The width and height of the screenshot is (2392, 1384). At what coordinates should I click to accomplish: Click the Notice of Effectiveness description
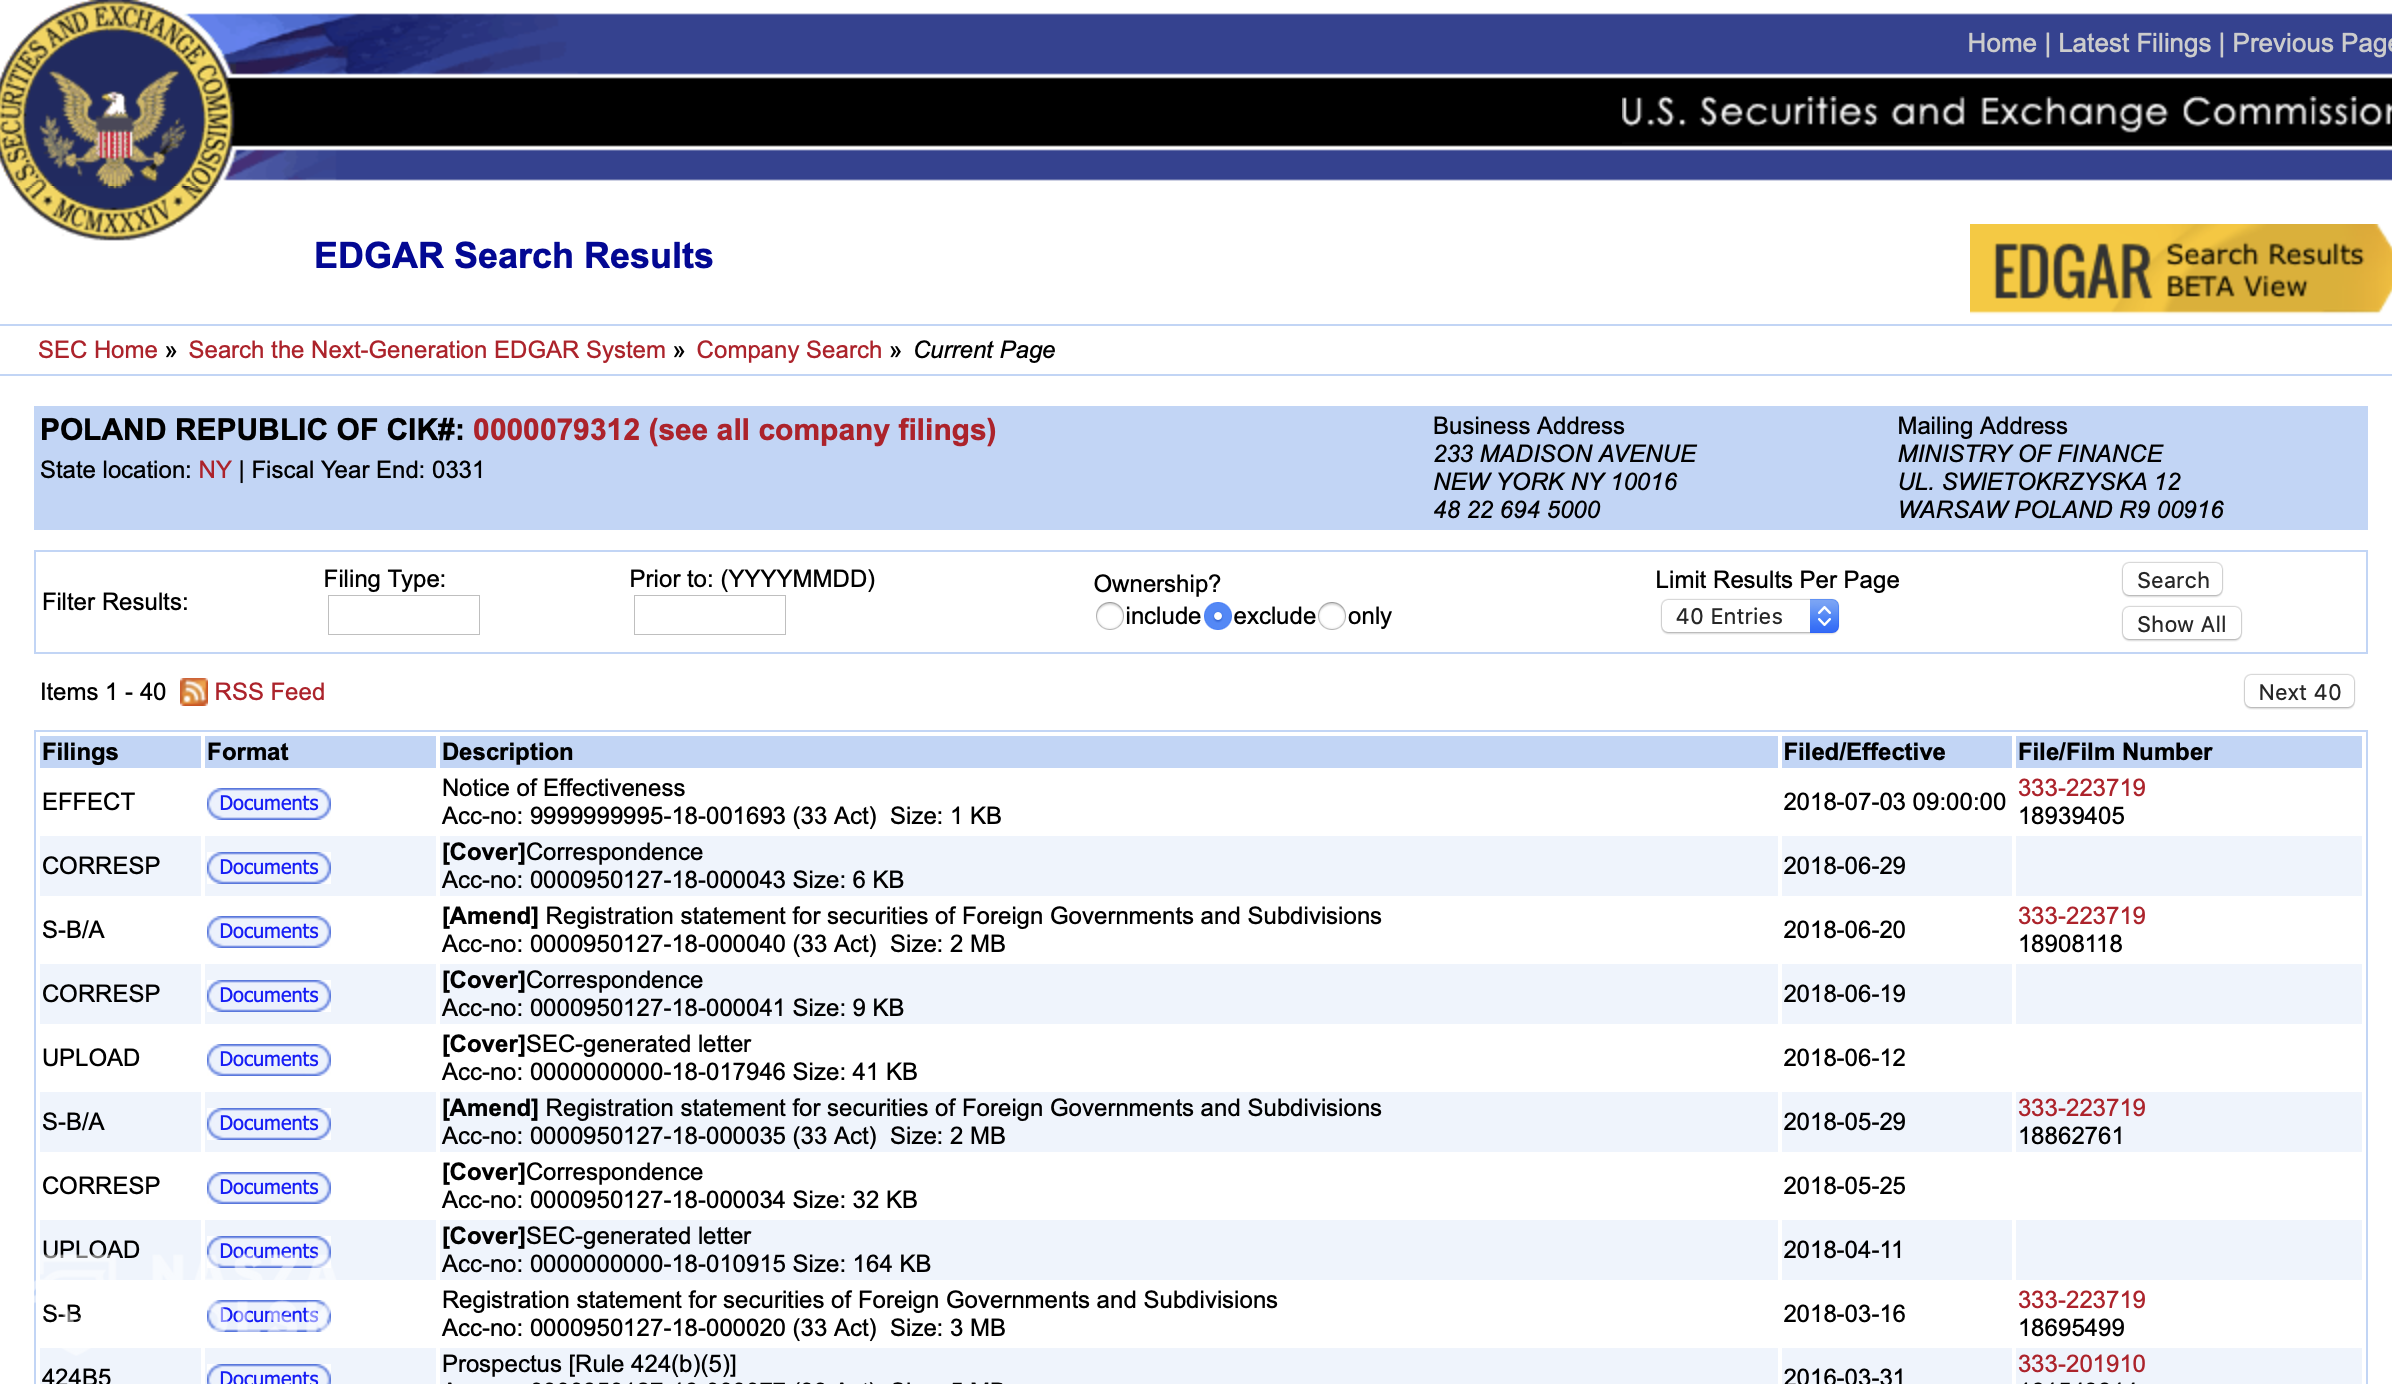coord(563,788)
